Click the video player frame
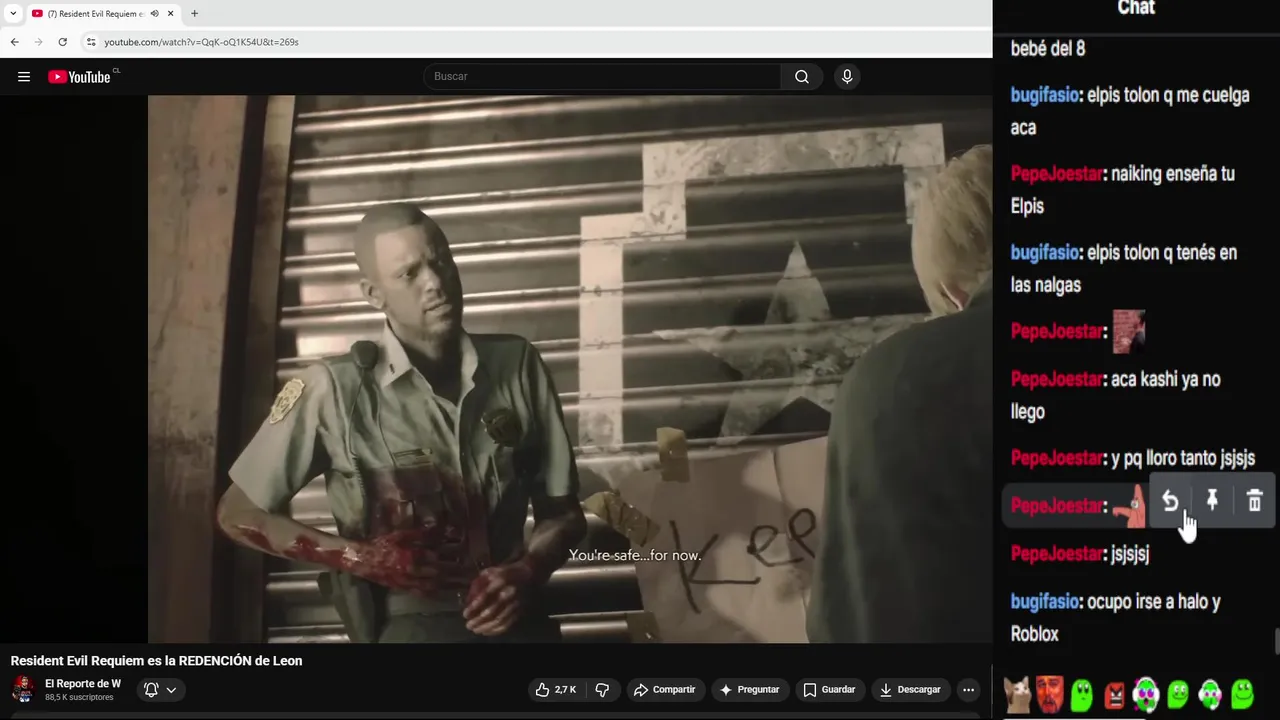The height and width of the screenshot is (720, 1280). (x=570, y=369)
